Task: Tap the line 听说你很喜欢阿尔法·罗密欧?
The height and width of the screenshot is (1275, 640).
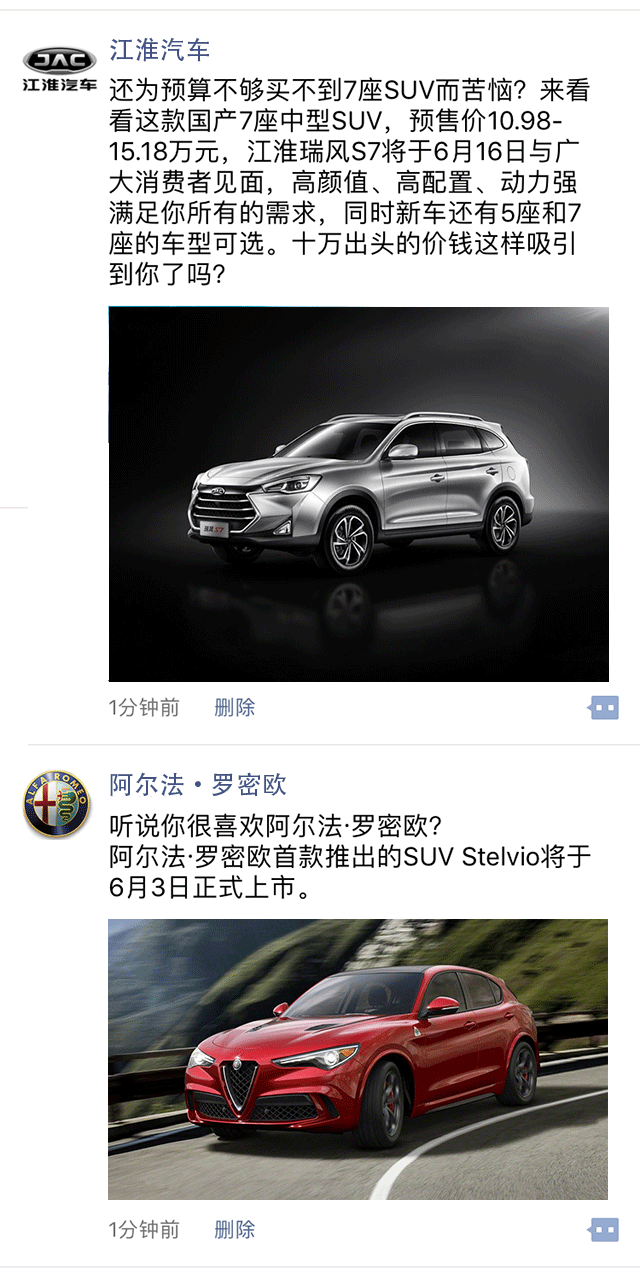Action: [x=276, y=827]
